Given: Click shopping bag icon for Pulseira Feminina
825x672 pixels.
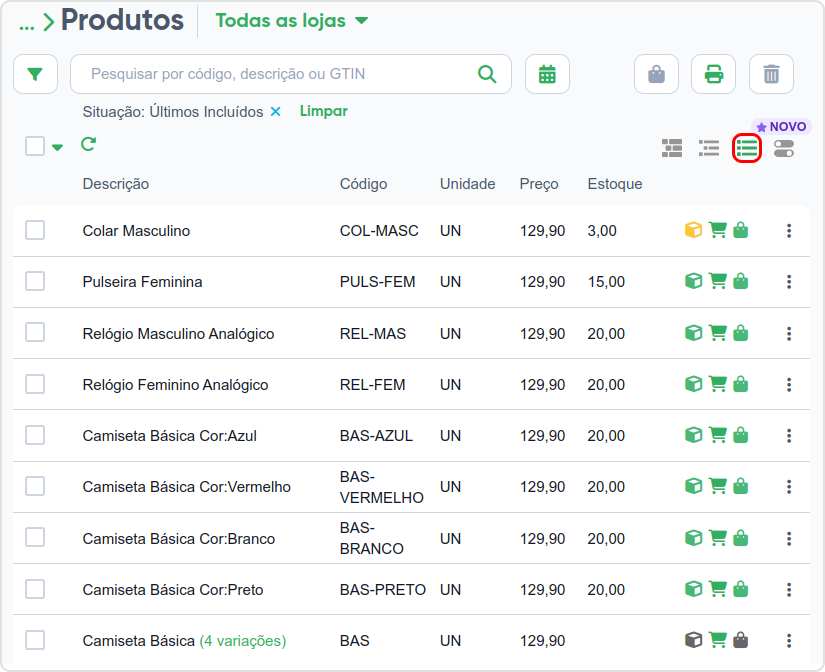Looking at the screenshot, I should pos(741,281).
